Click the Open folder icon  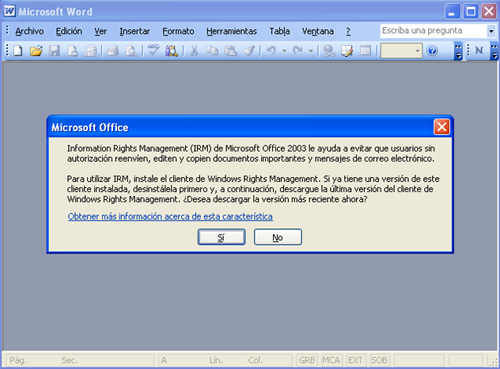click(x=36, y=51)
